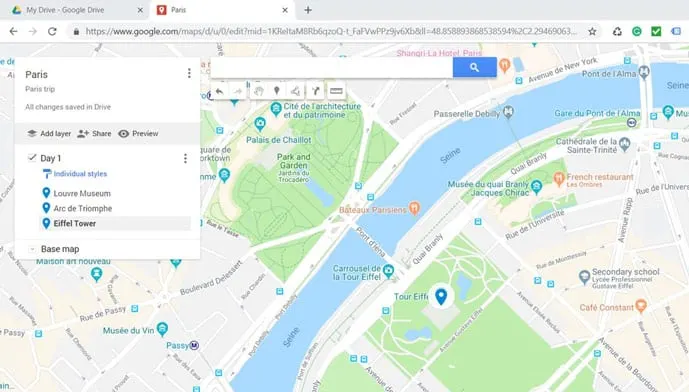This screenshot has width=689, height=392.
Task: Click the browser forward arrow
Action: click(33, 31)
